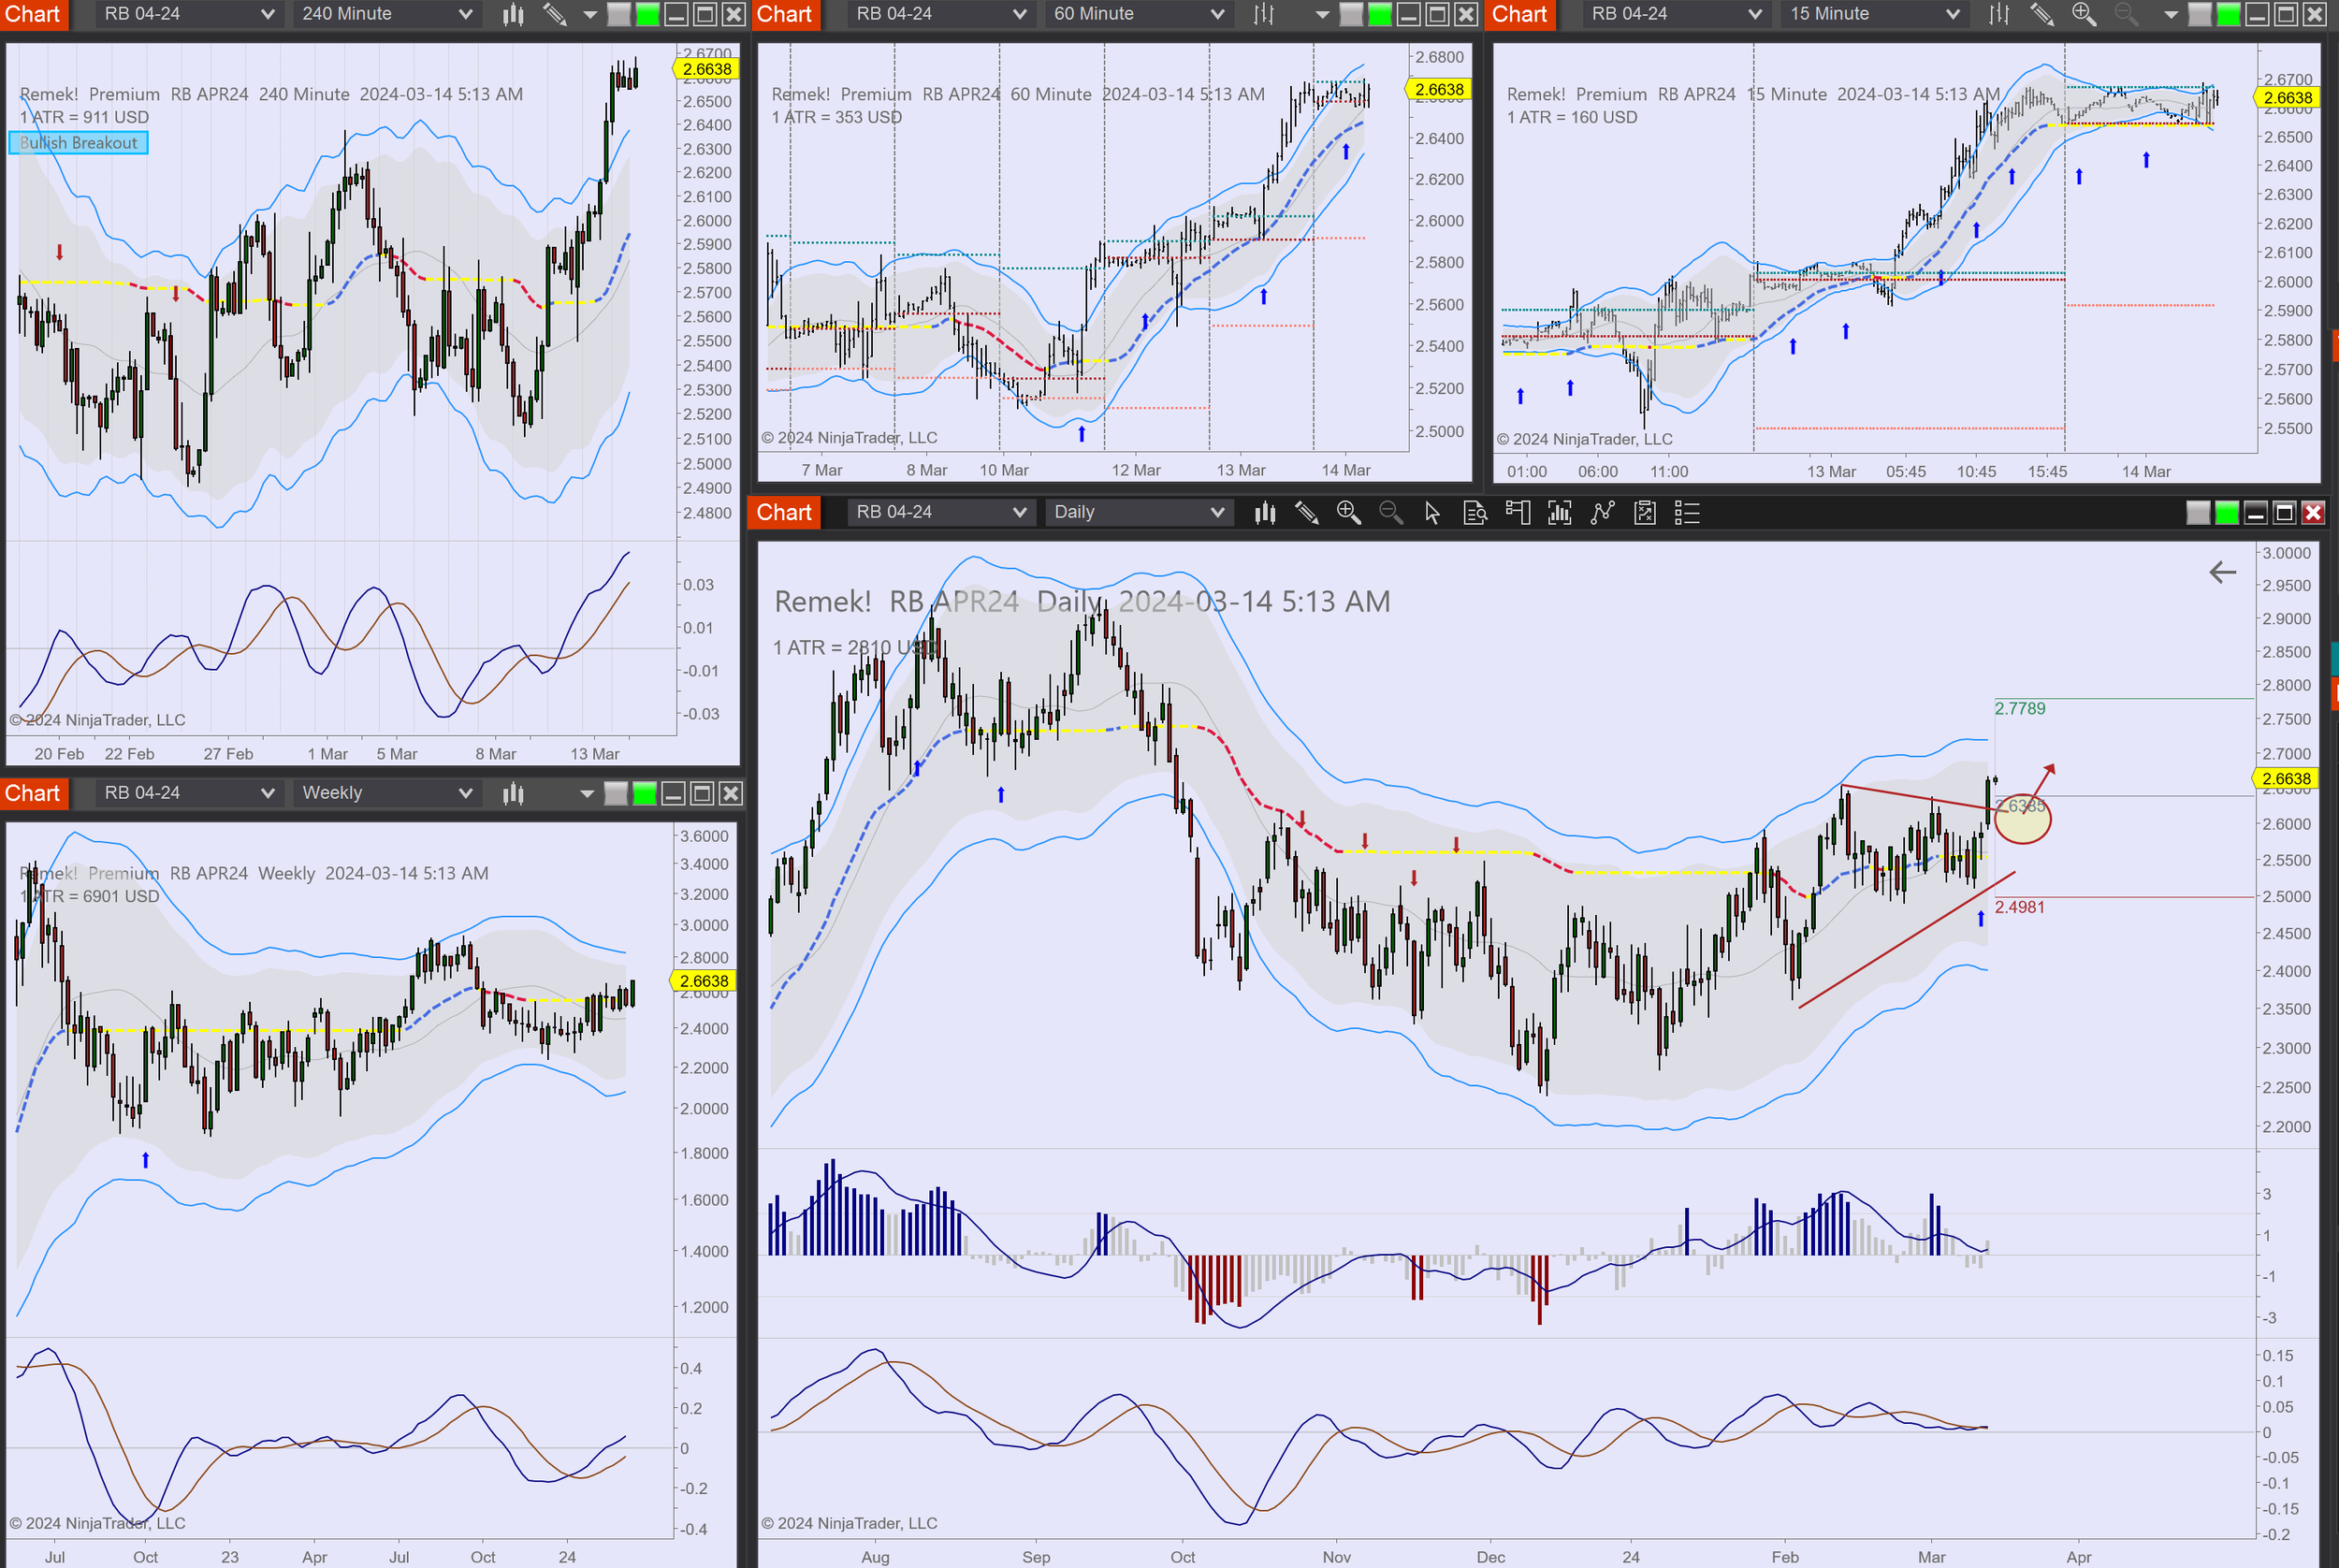
Task: Expand the 60 Minute interval dropdown
Action: click(1138, 14)
